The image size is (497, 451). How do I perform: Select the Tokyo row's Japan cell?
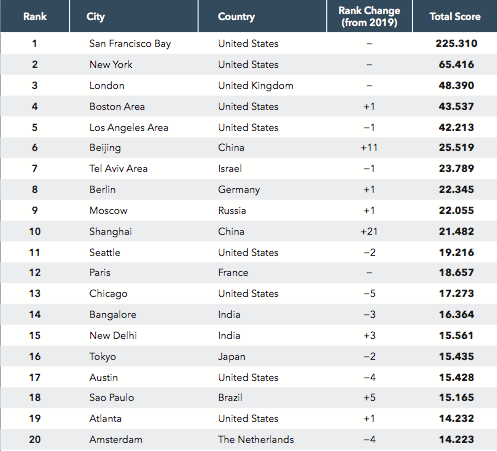(232, 357)
